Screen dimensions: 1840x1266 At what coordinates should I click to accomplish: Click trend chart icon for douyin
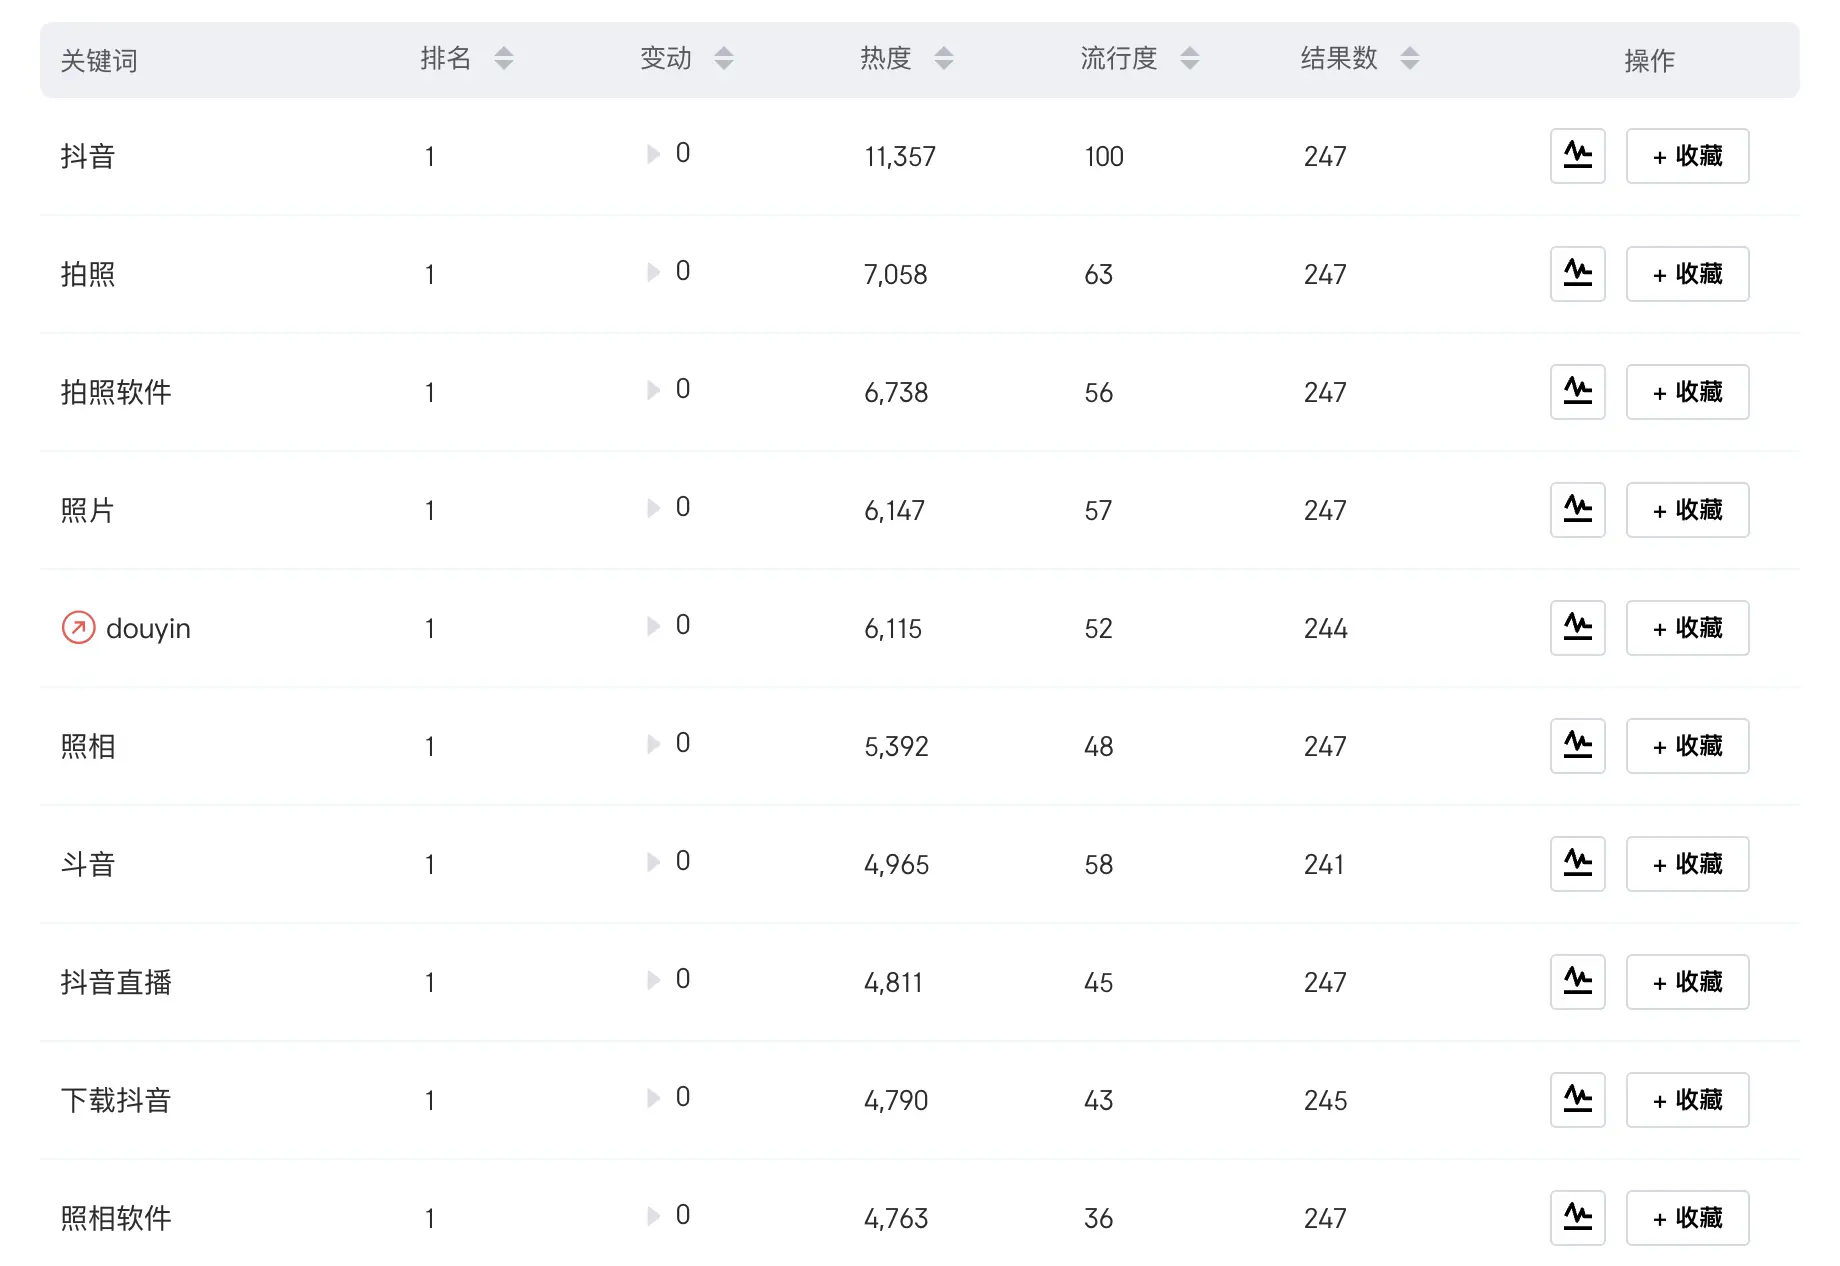coord(1577,628)
